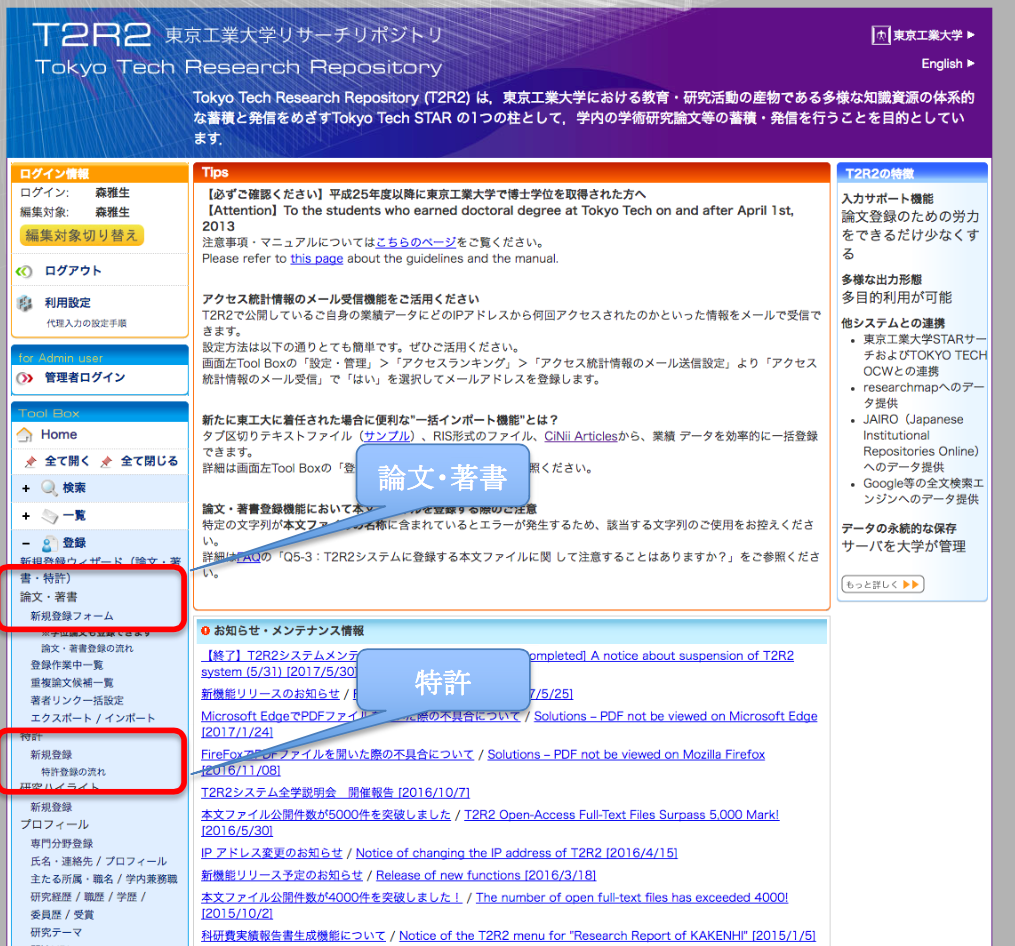Click the magnifier icon beside 検索
The image size is (1015, 946).
coord(49,488)
